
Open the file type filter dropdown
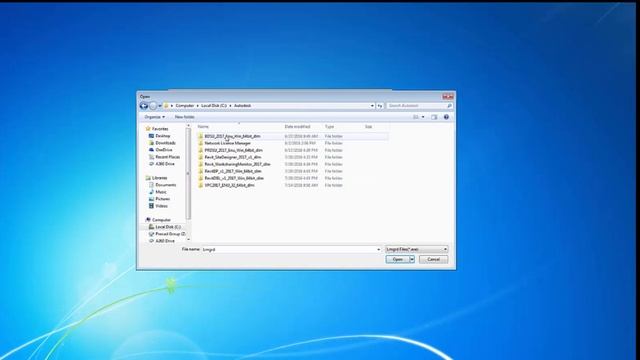coord(416,249)
